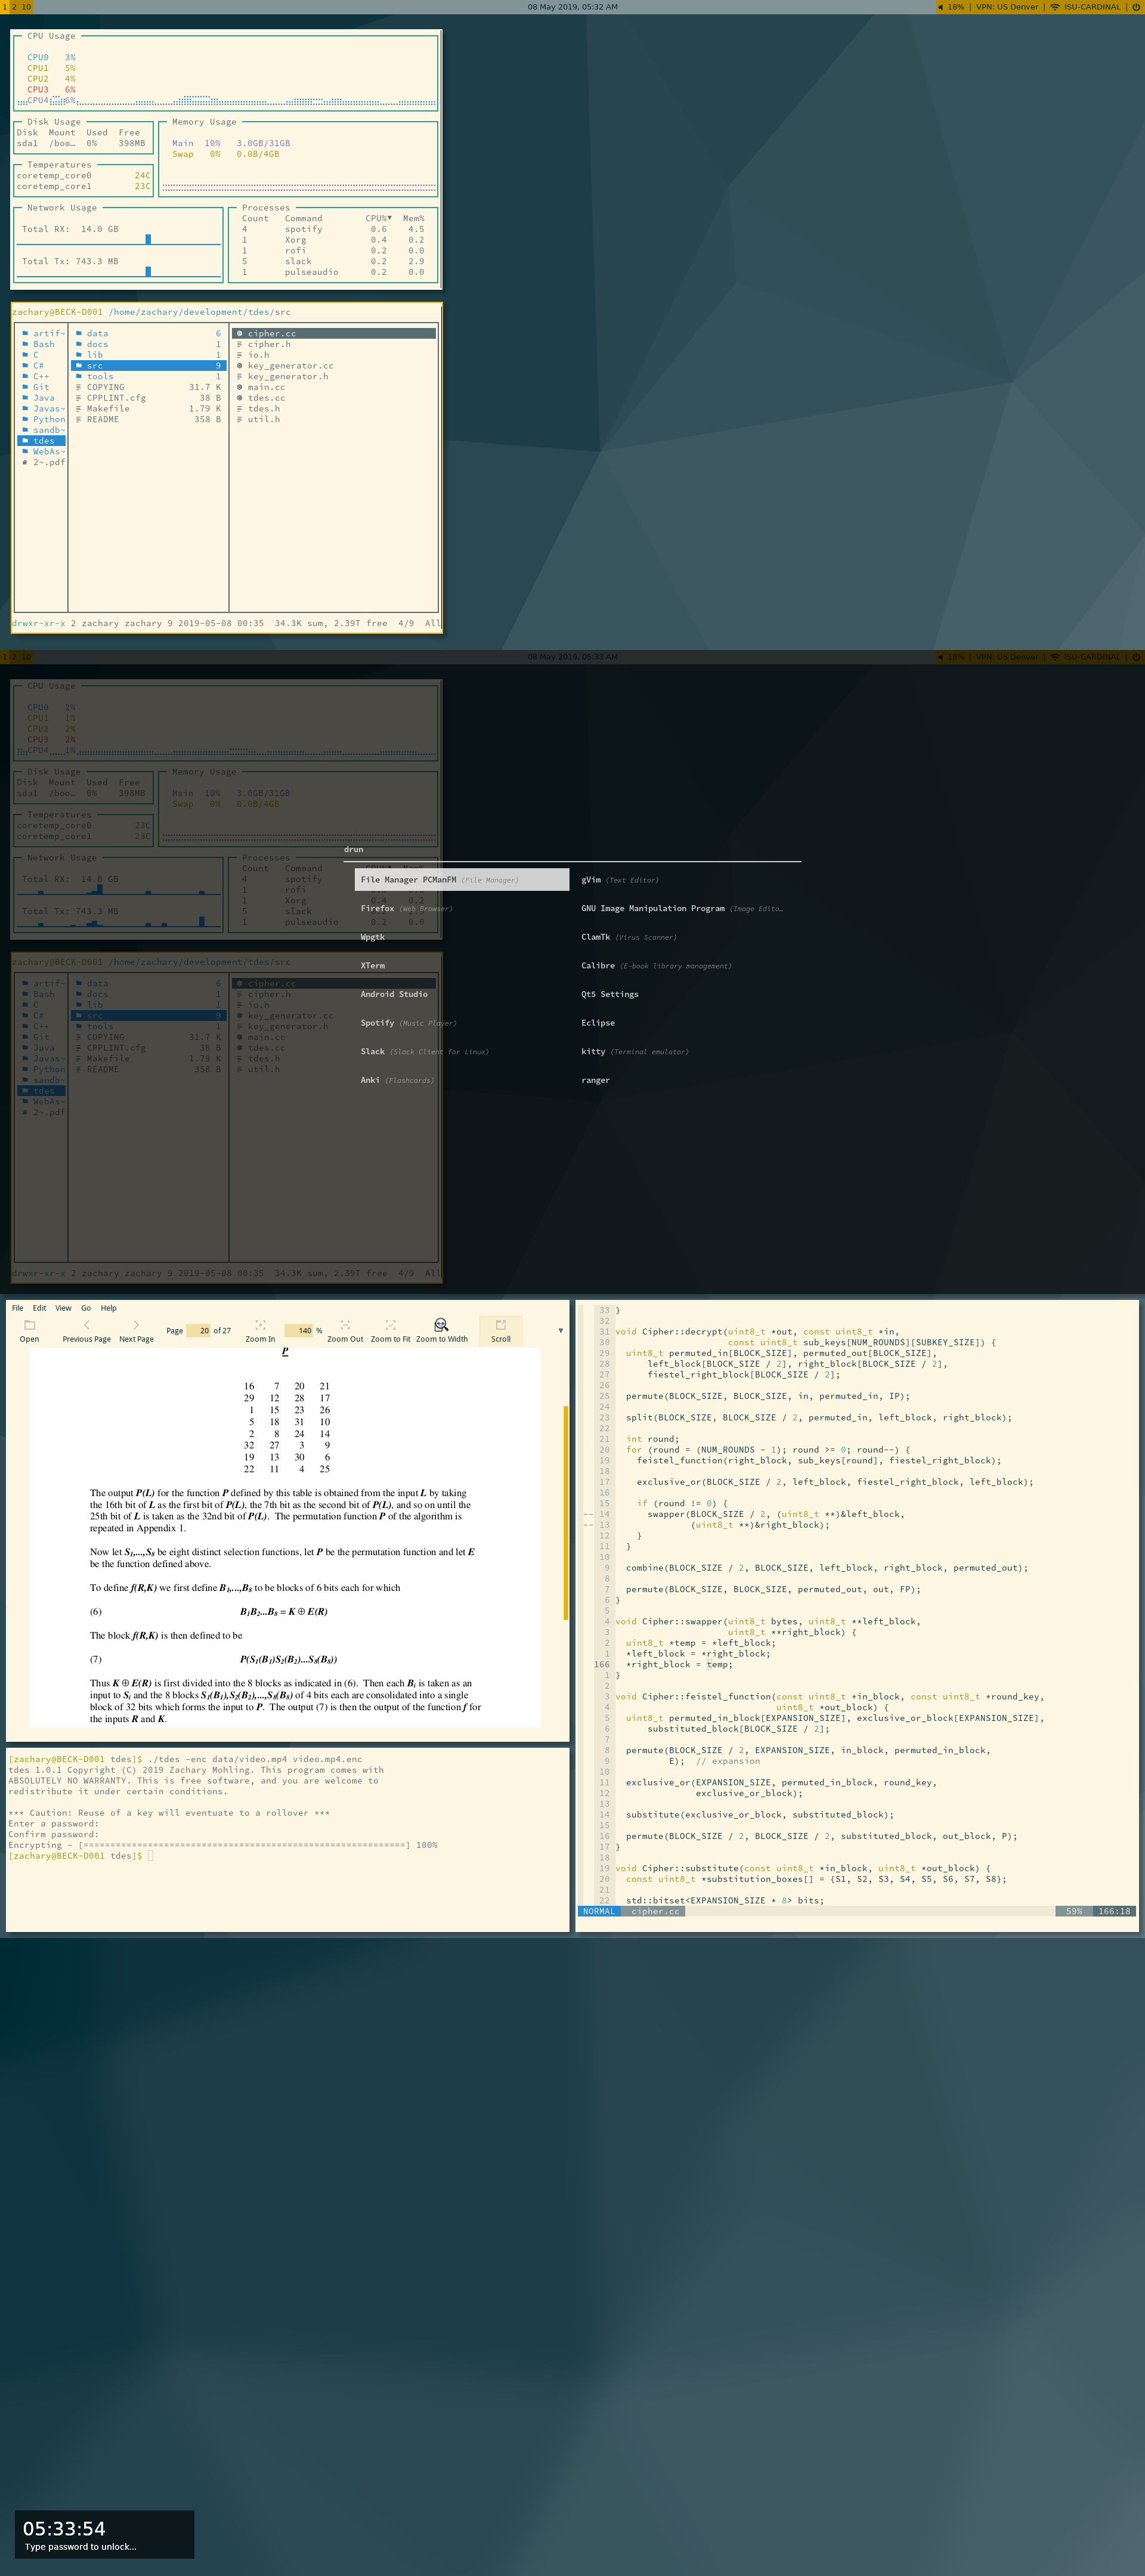Select the tdes folder in ranger
This screenshot has height=2576, width=1145.
pos(43,441)
